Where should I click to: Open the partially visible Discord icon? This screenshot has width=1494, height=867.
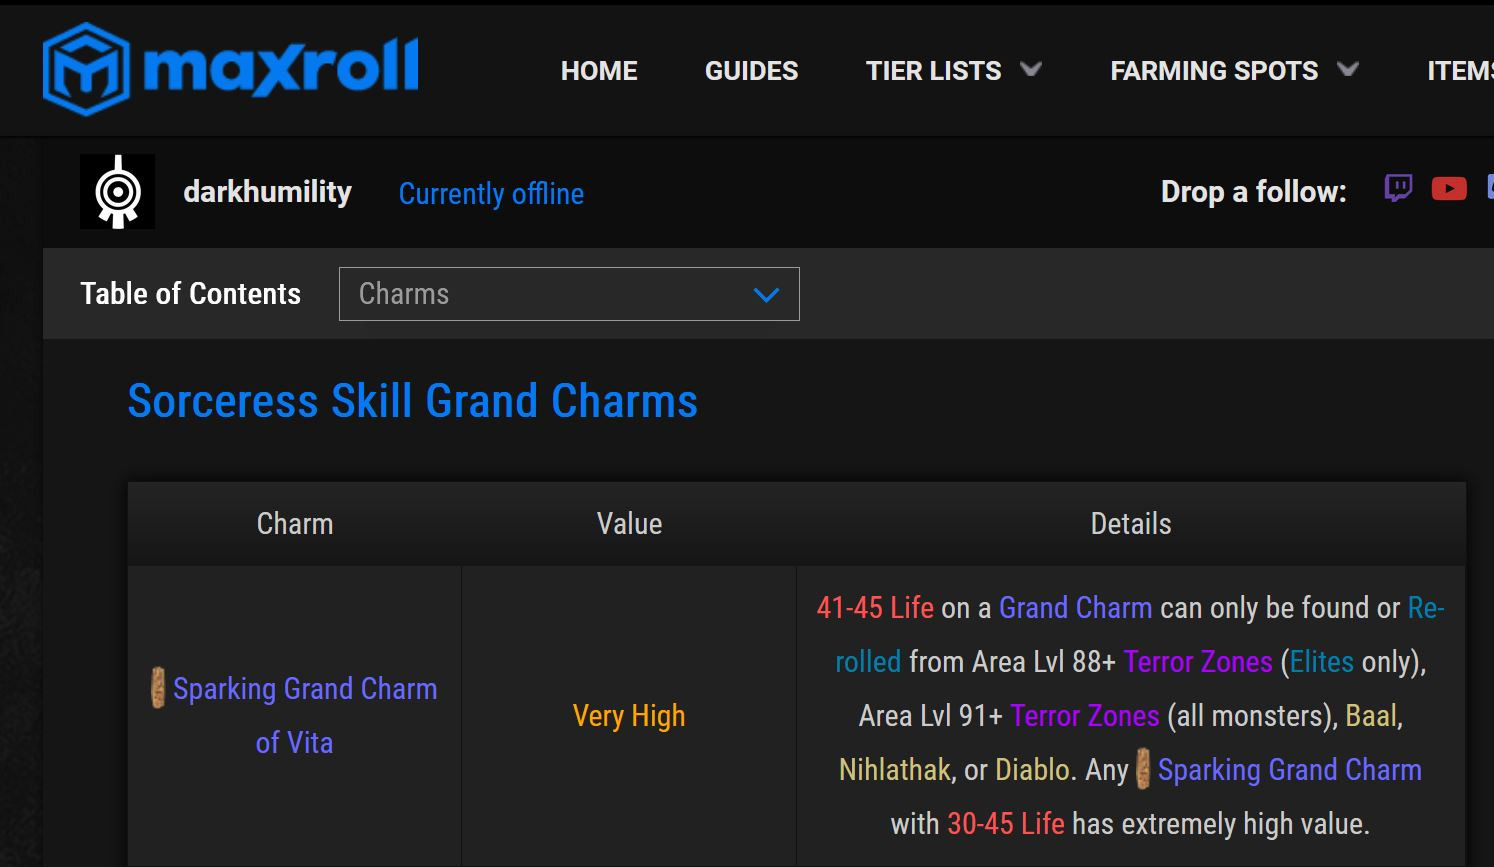click(1489, 188)
